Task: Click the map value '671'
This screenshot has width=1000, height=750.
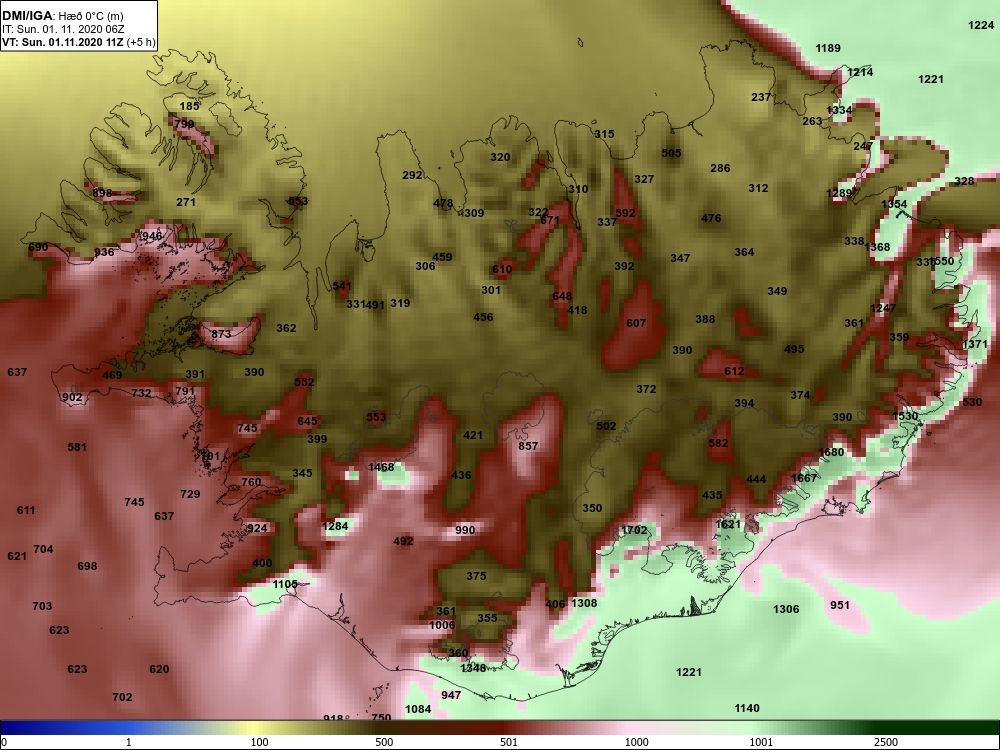Action: tap(550, 220)
